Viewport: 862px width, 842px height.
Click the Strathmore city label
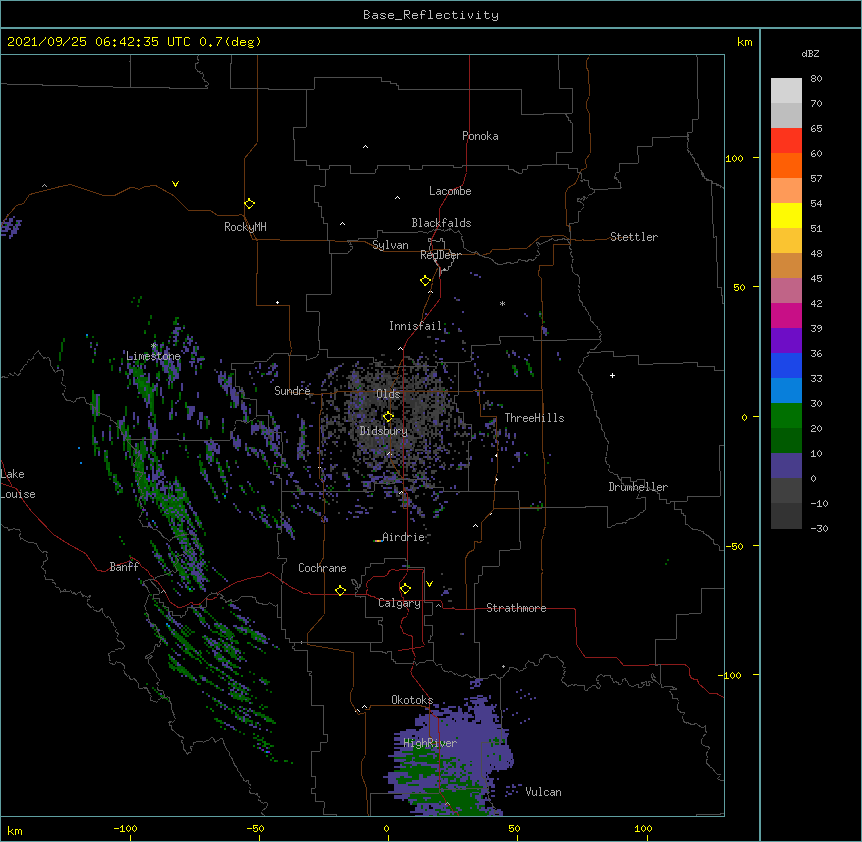(x=516, y=608)
